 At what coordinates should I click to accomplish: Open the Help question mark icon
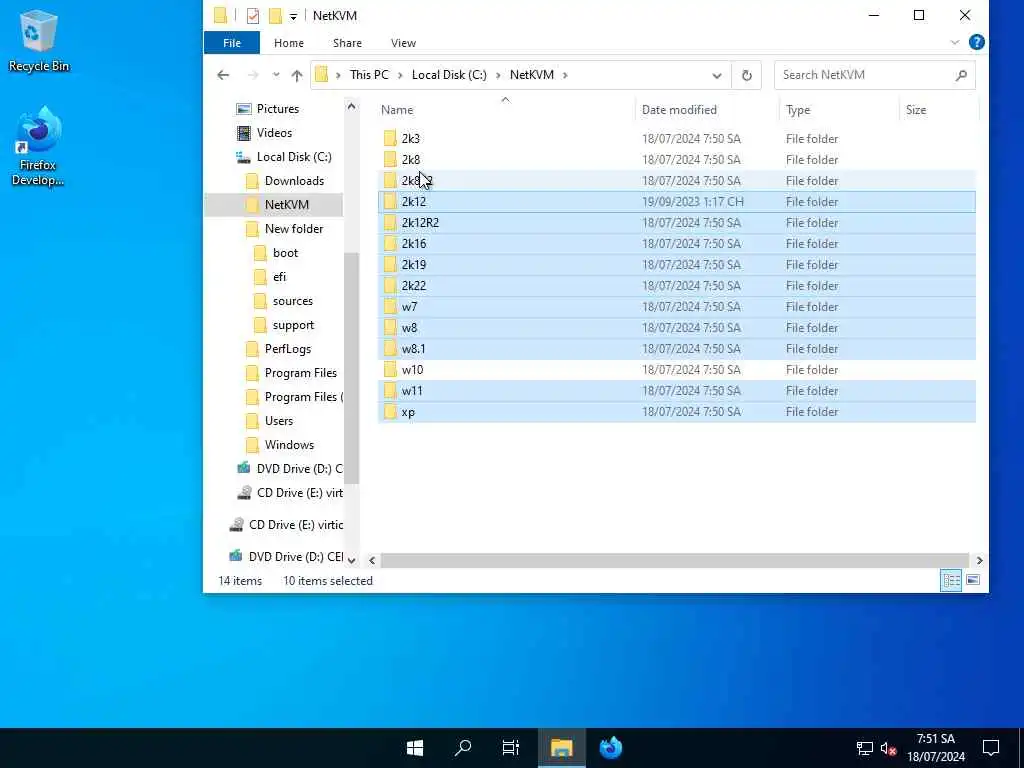coord(976,42)
